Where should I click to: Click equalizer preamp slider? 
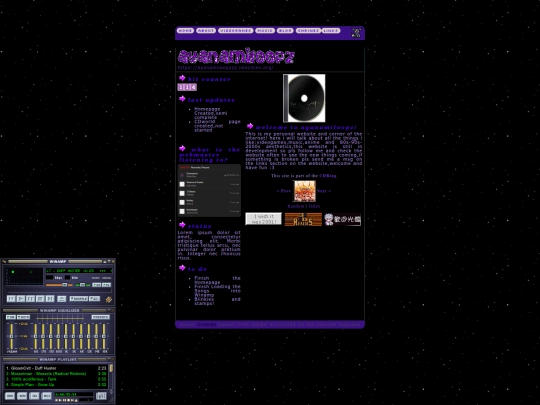pos(11,336)
